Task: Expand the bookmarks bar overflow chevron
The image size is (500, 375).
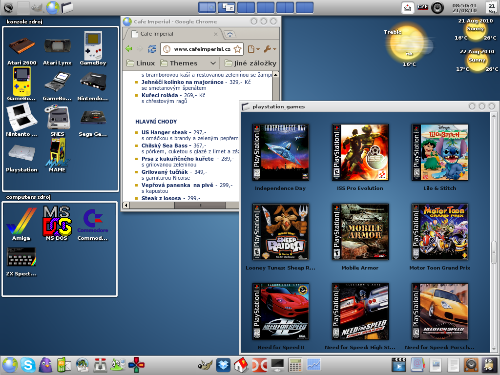Action: coord(213,63)
